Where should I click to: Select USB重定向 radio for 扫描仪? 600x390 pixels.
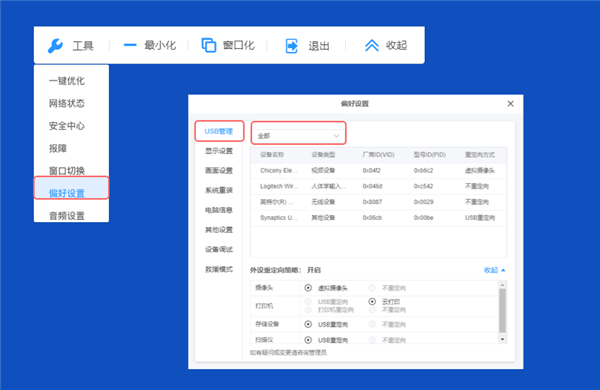tap(308, 340)
